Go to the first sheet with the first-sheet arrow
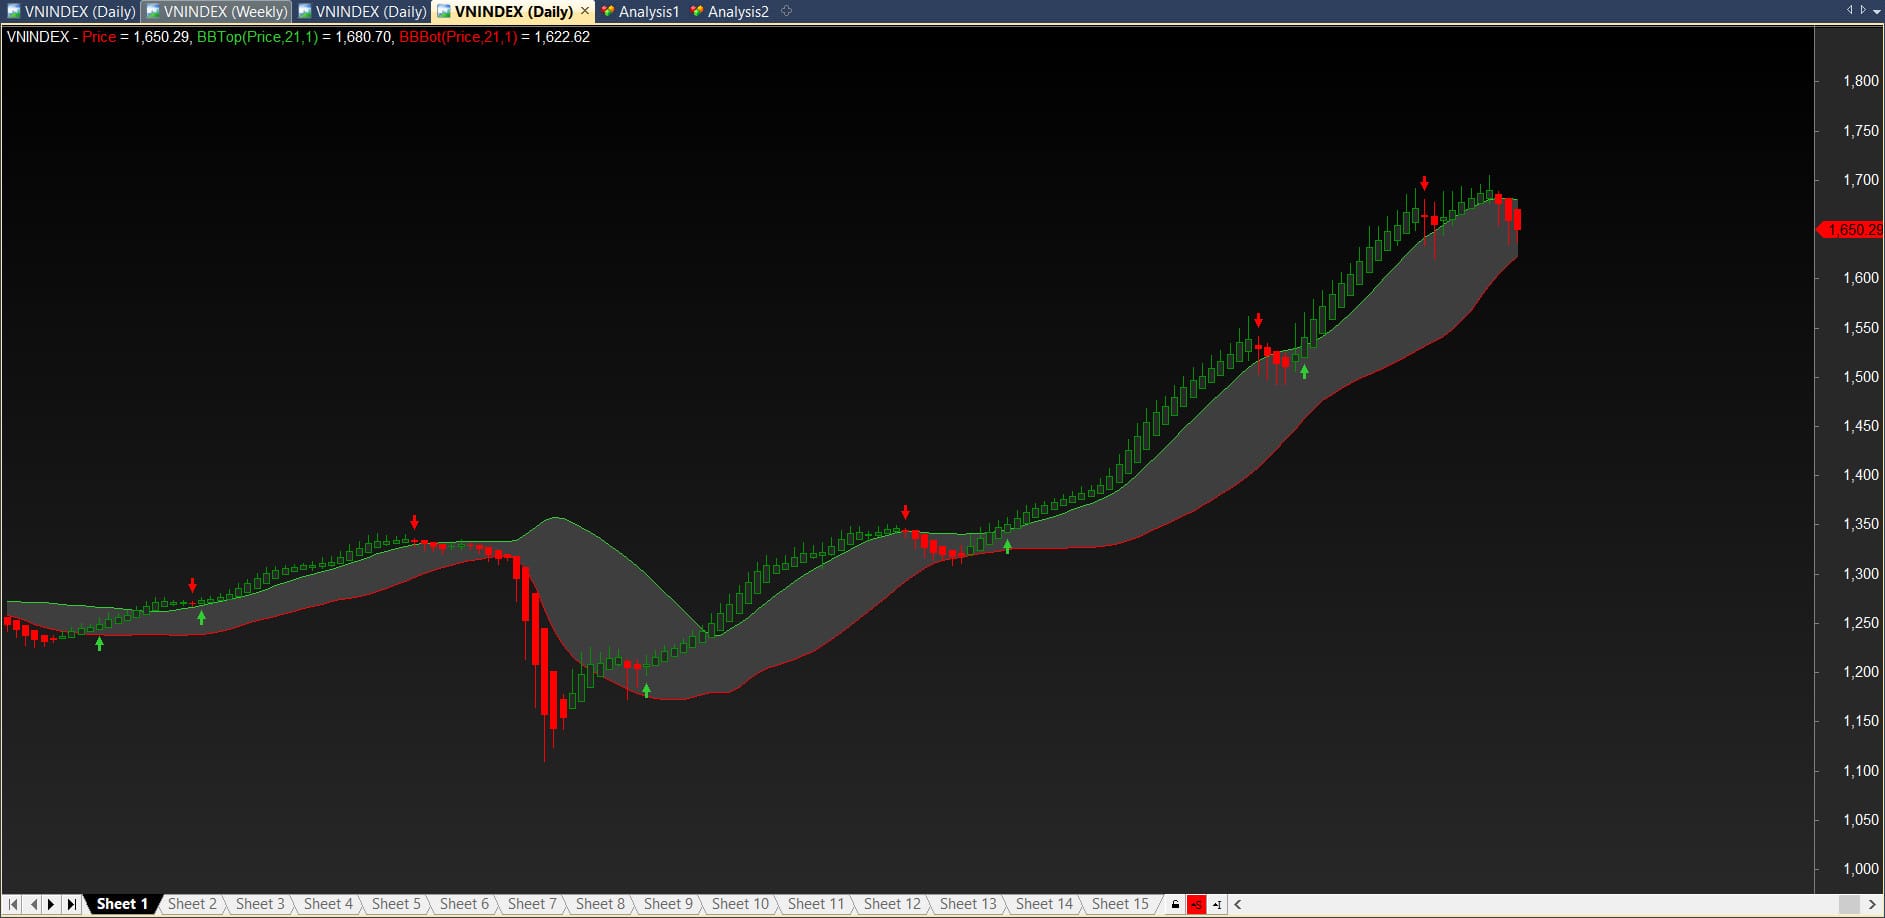 point(13,904)
